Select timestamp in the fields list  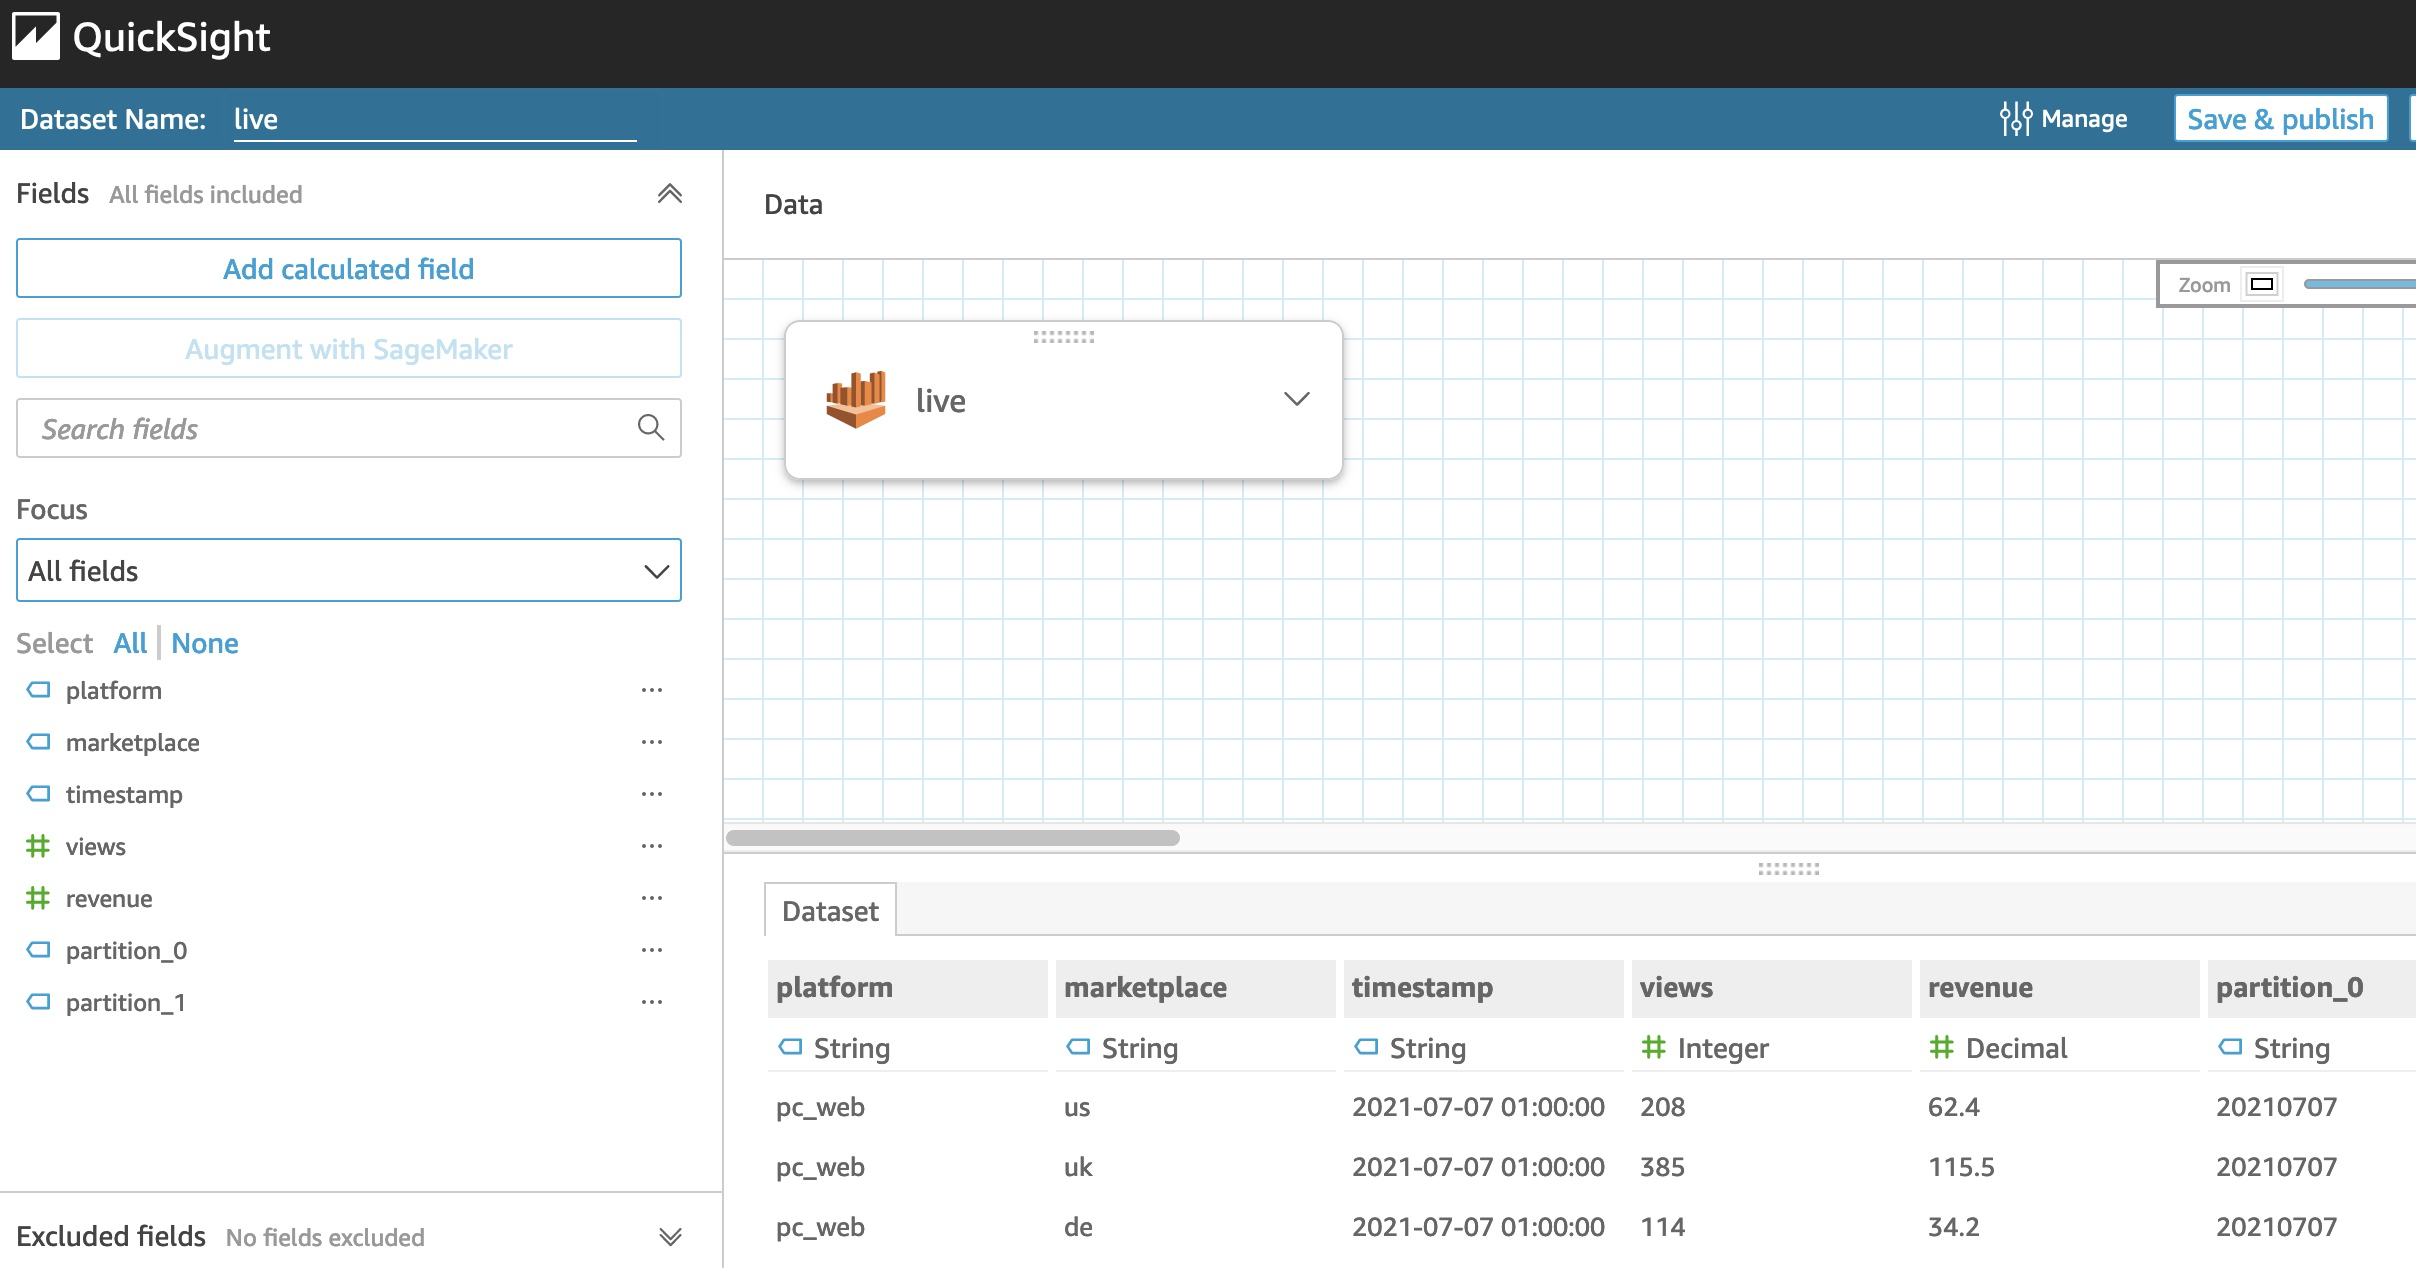[124, 794]
